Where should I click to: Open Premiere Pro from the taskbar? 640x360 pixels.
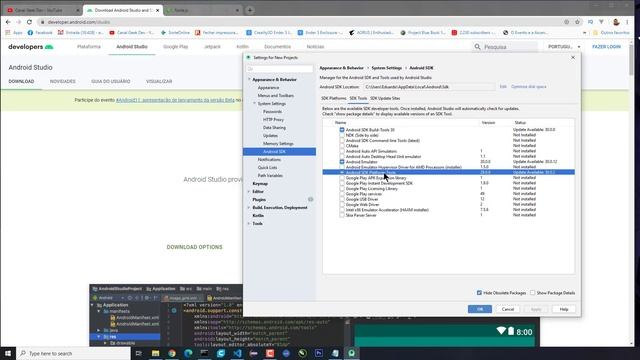pyautogui.click(x=319, y=353)
